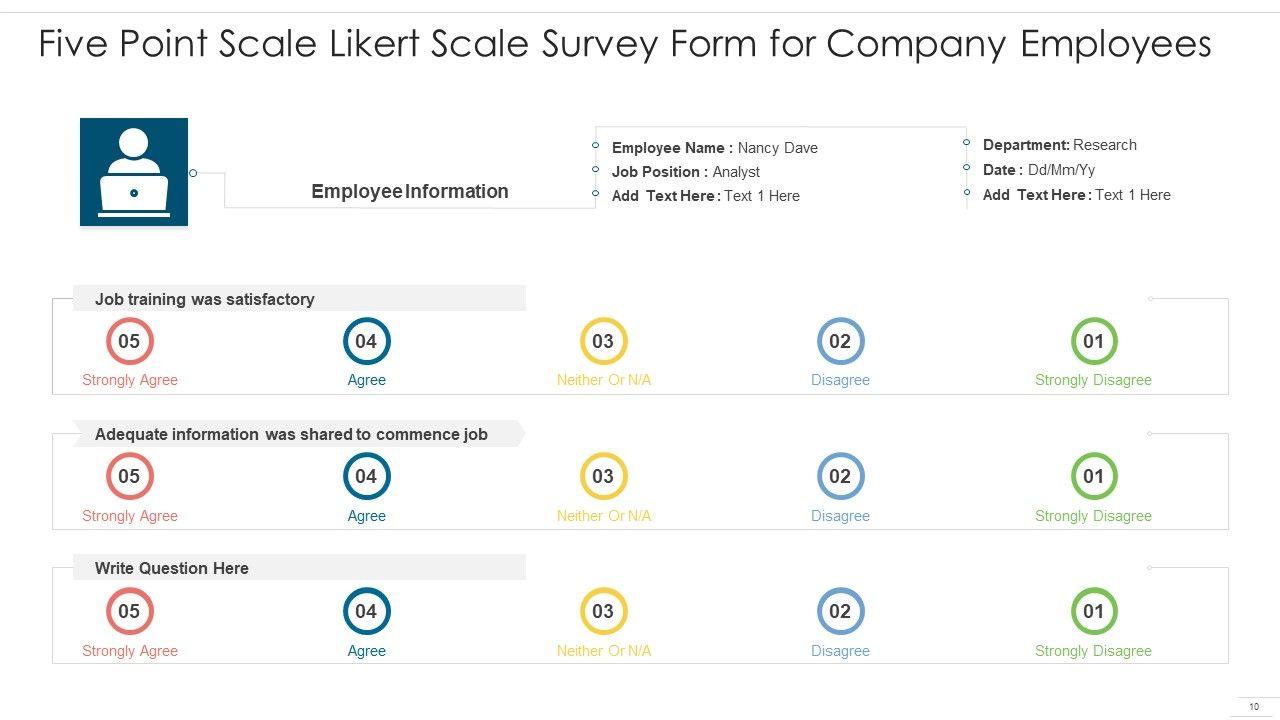Viewport: 1280px width, 720px height.
Task: Pick 03 Neither for job training question
Action: (603, 342)
